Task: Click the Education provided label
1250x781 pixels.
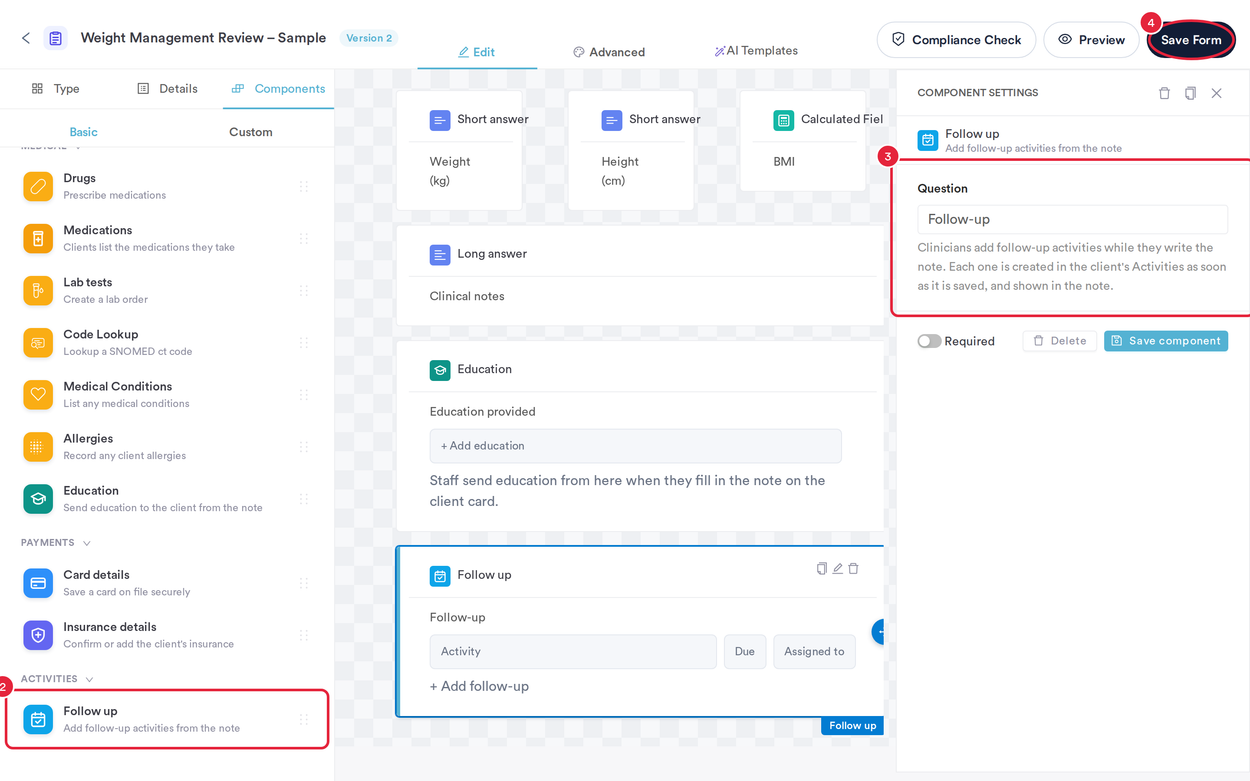Action: (x=482, y=411)
